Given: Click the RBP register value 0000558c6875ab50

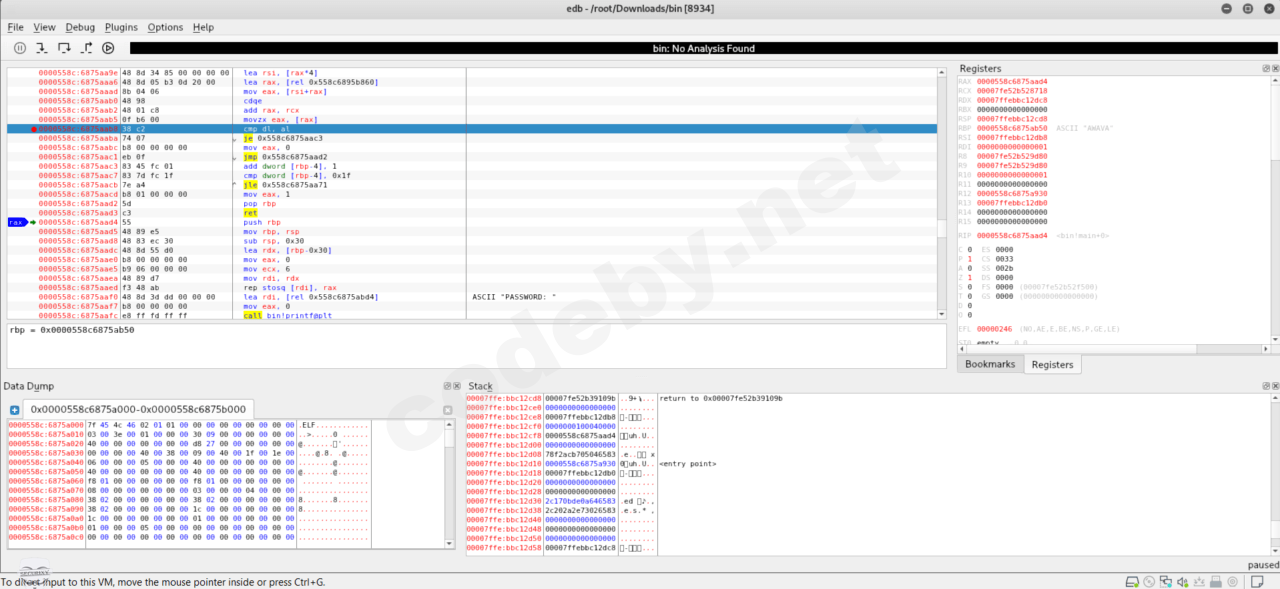Looking at the screenshot, I should (1012, 128).
